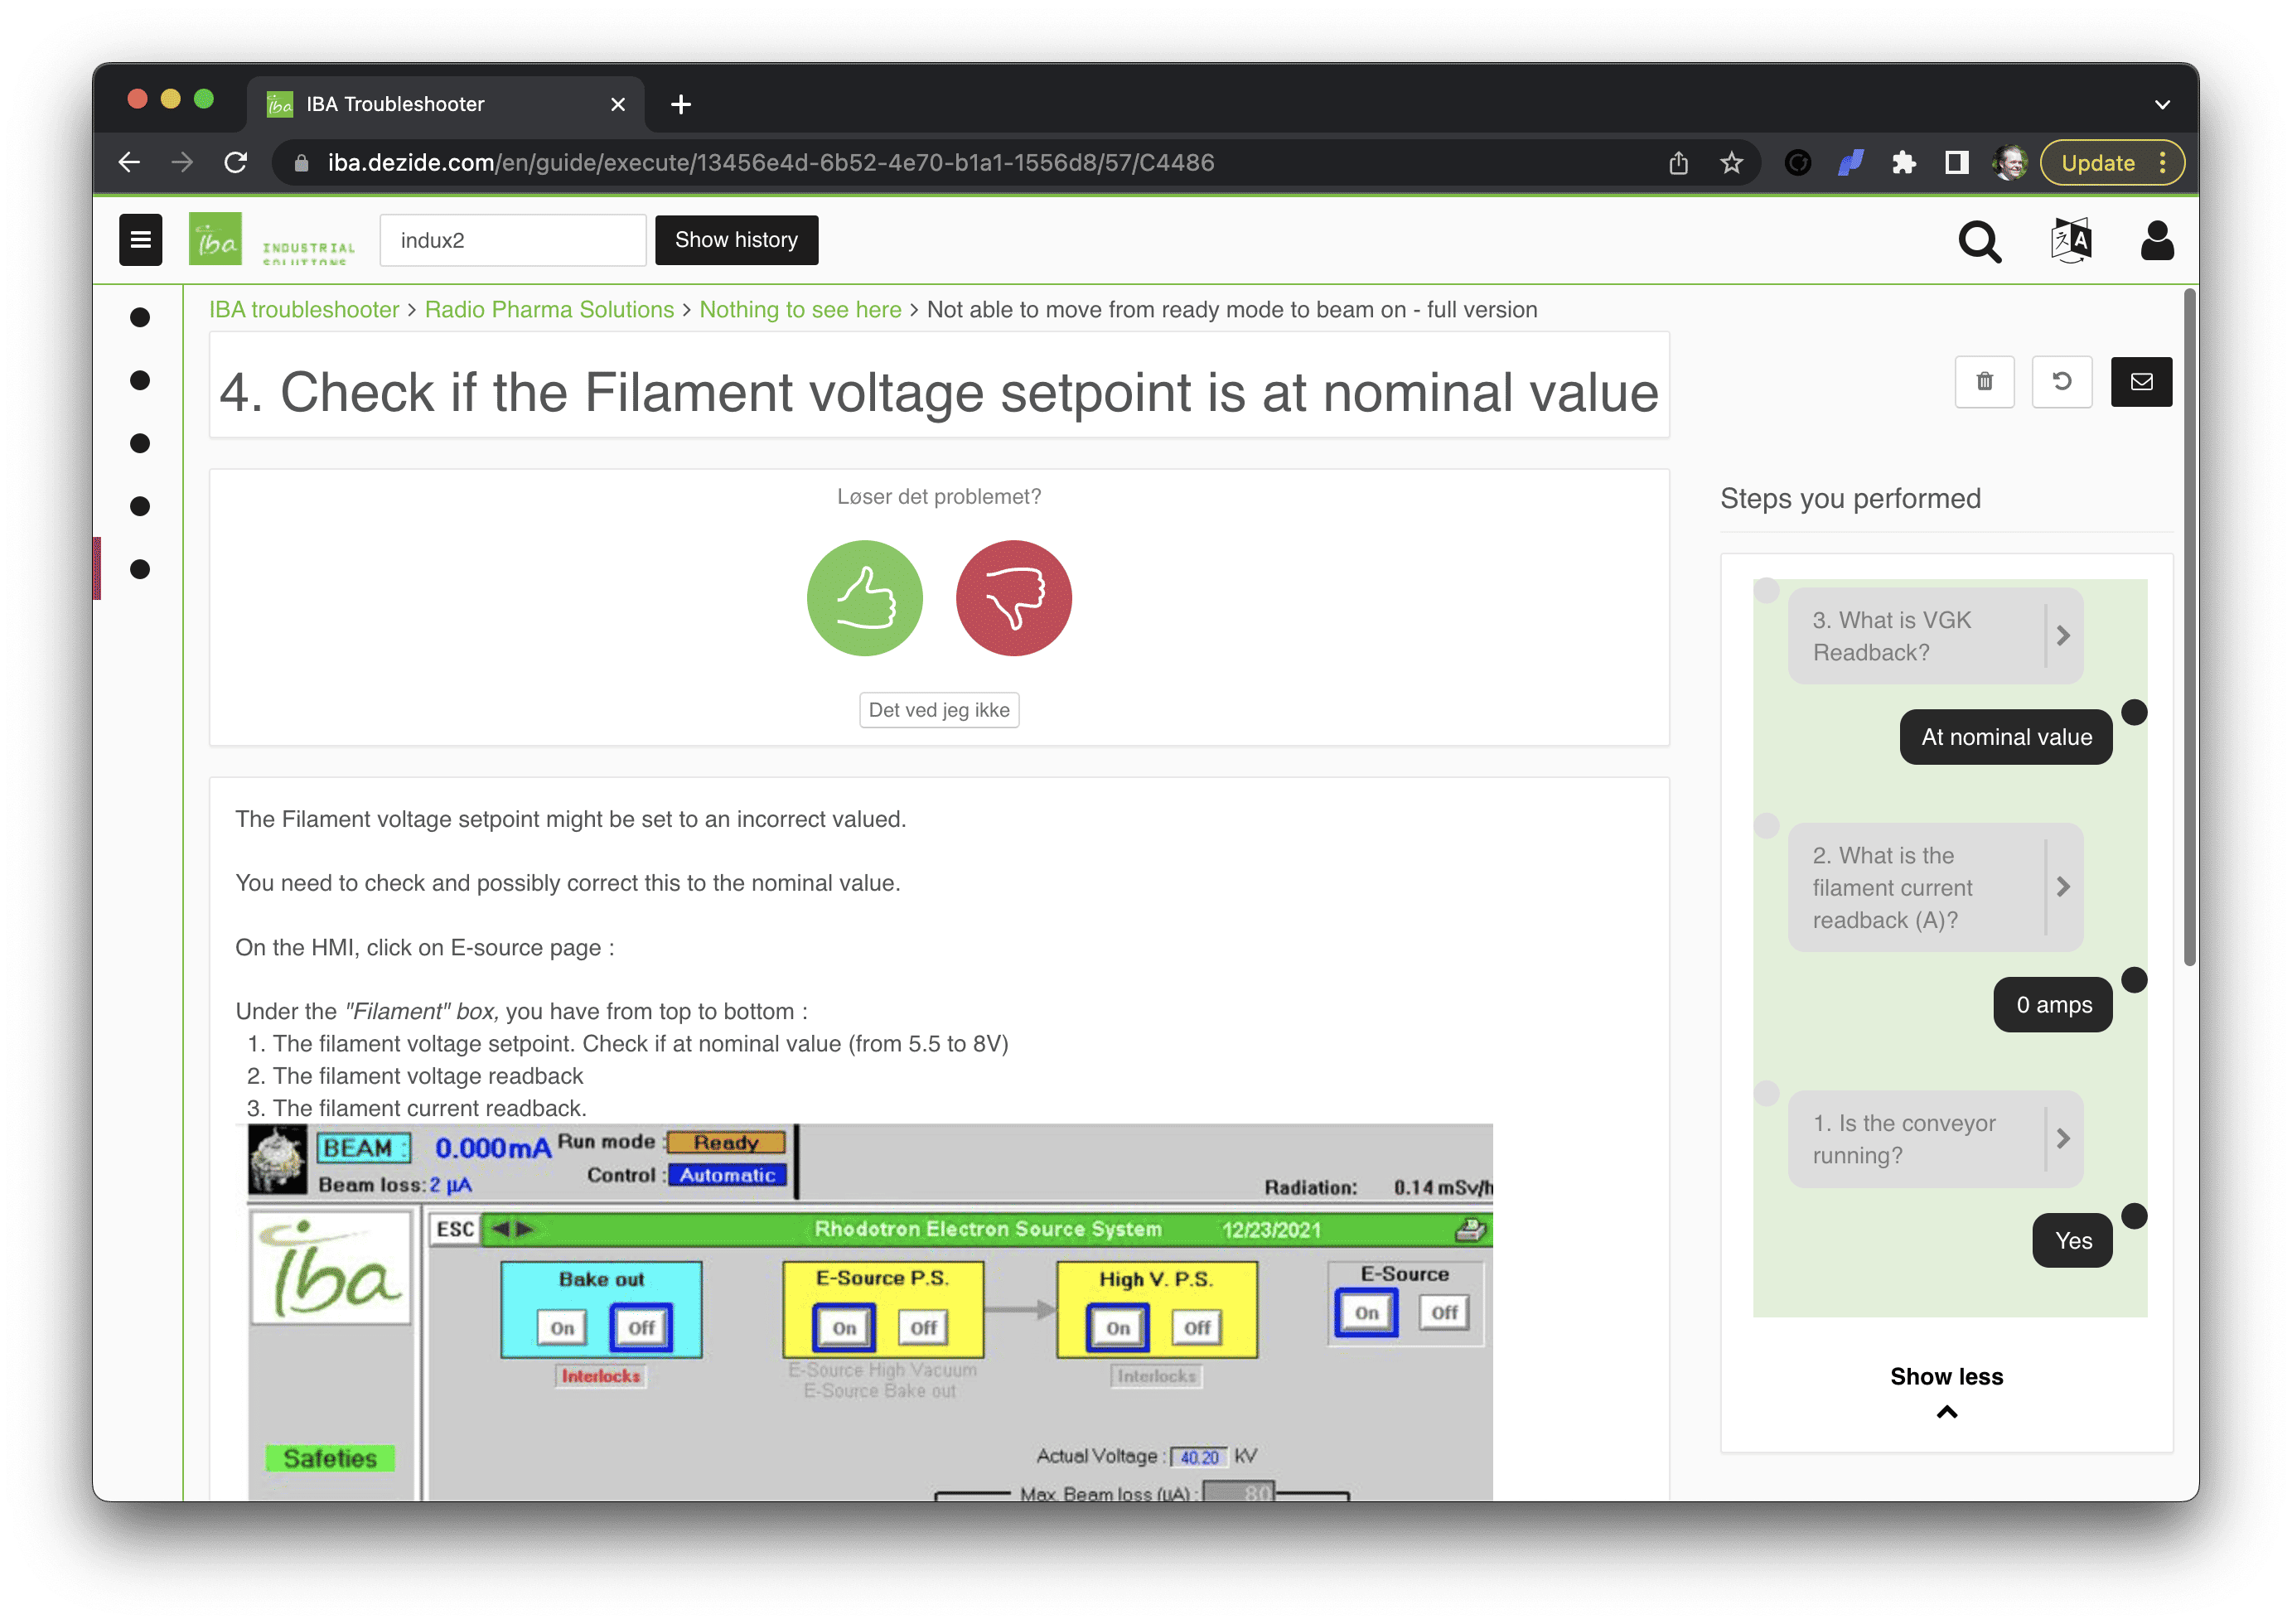Click Radio Pharma Solutions breadcrumb link
The width and height of the screenshot is (2292, 1624).
(x=550, y=309)
